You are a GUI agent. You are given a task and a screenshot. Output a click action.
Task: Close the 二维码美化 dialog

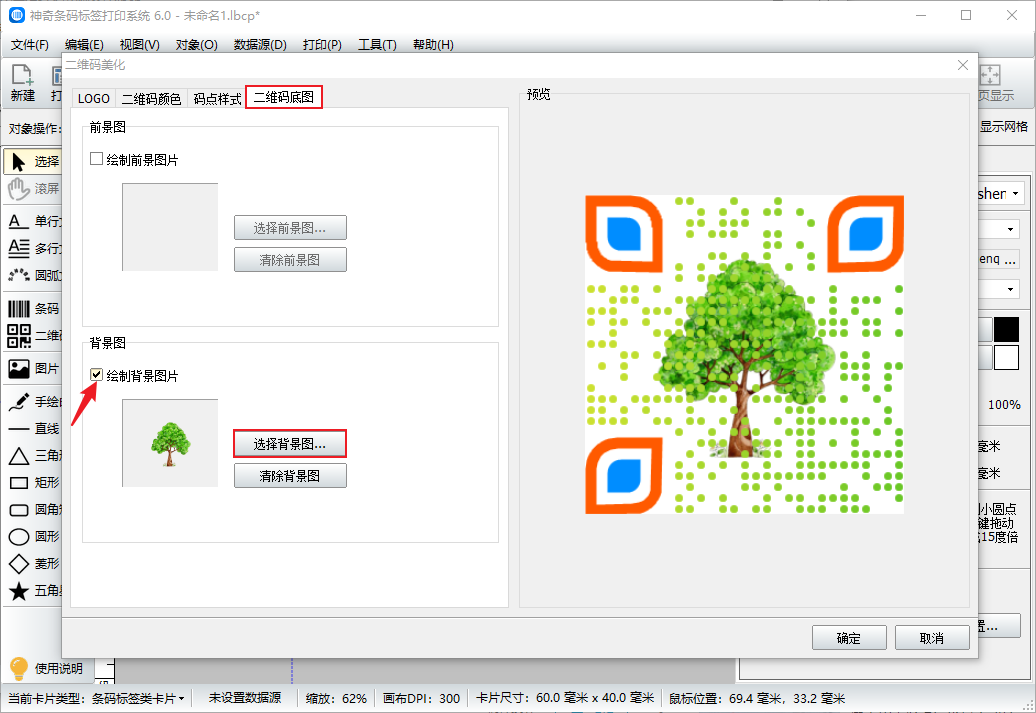tap(963, 65)
